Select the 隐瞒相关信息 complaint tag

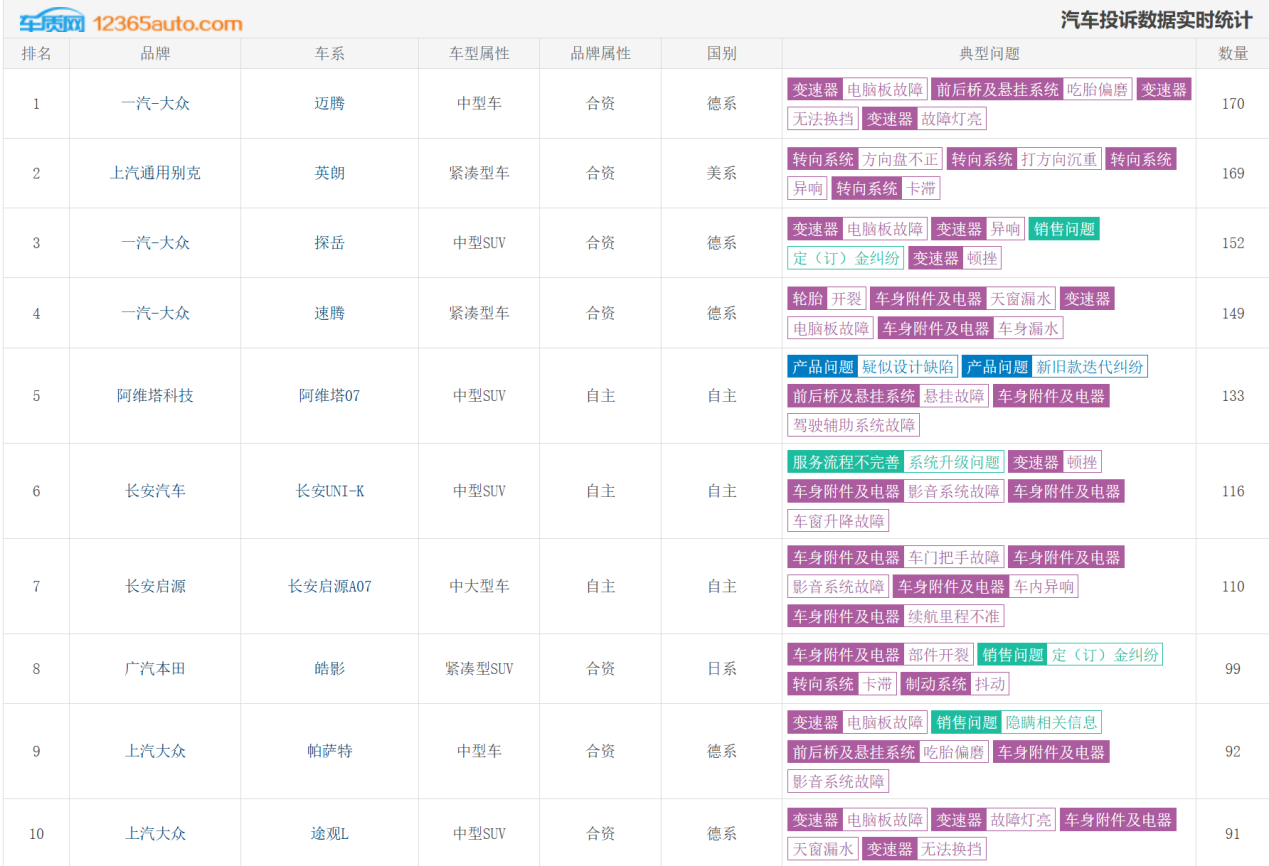tap(1051, 722)
